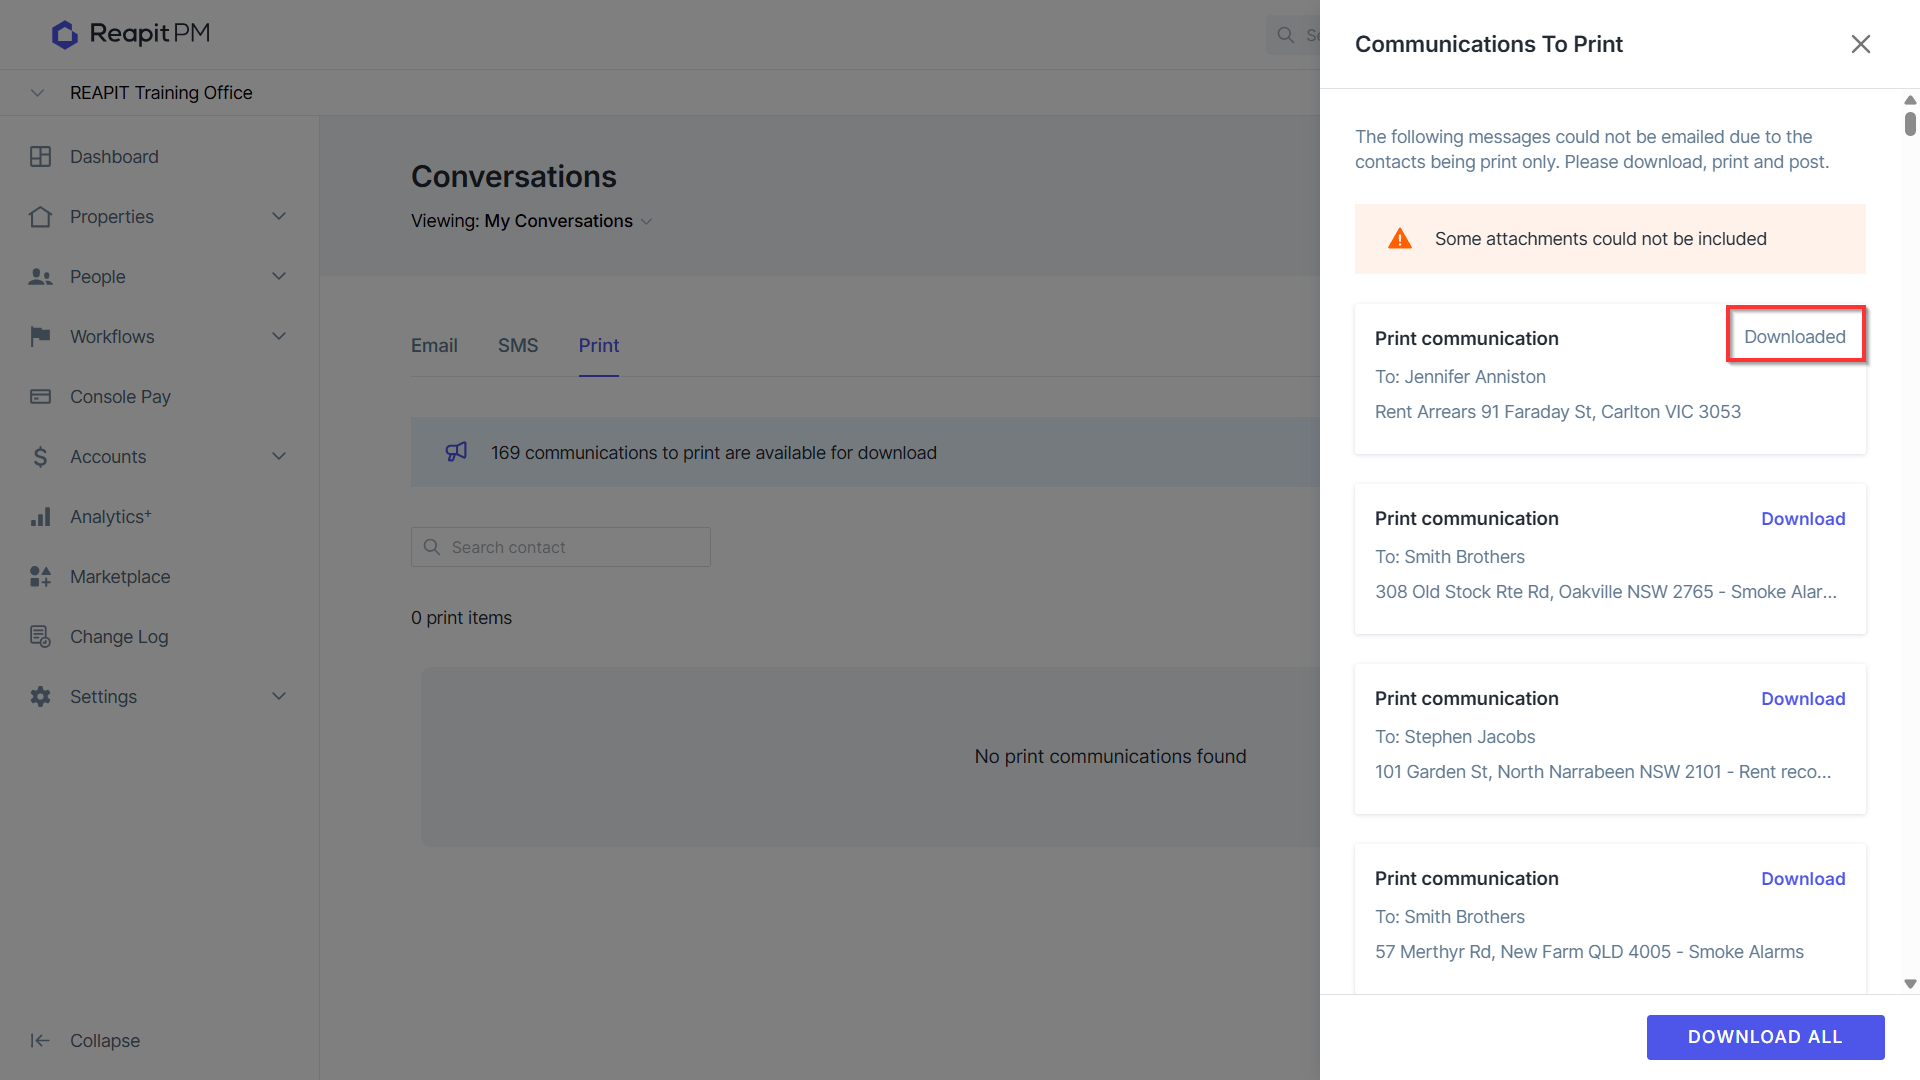Open the Marketplace icon
The image size is (1920, 1080).
tap(40, 577)
